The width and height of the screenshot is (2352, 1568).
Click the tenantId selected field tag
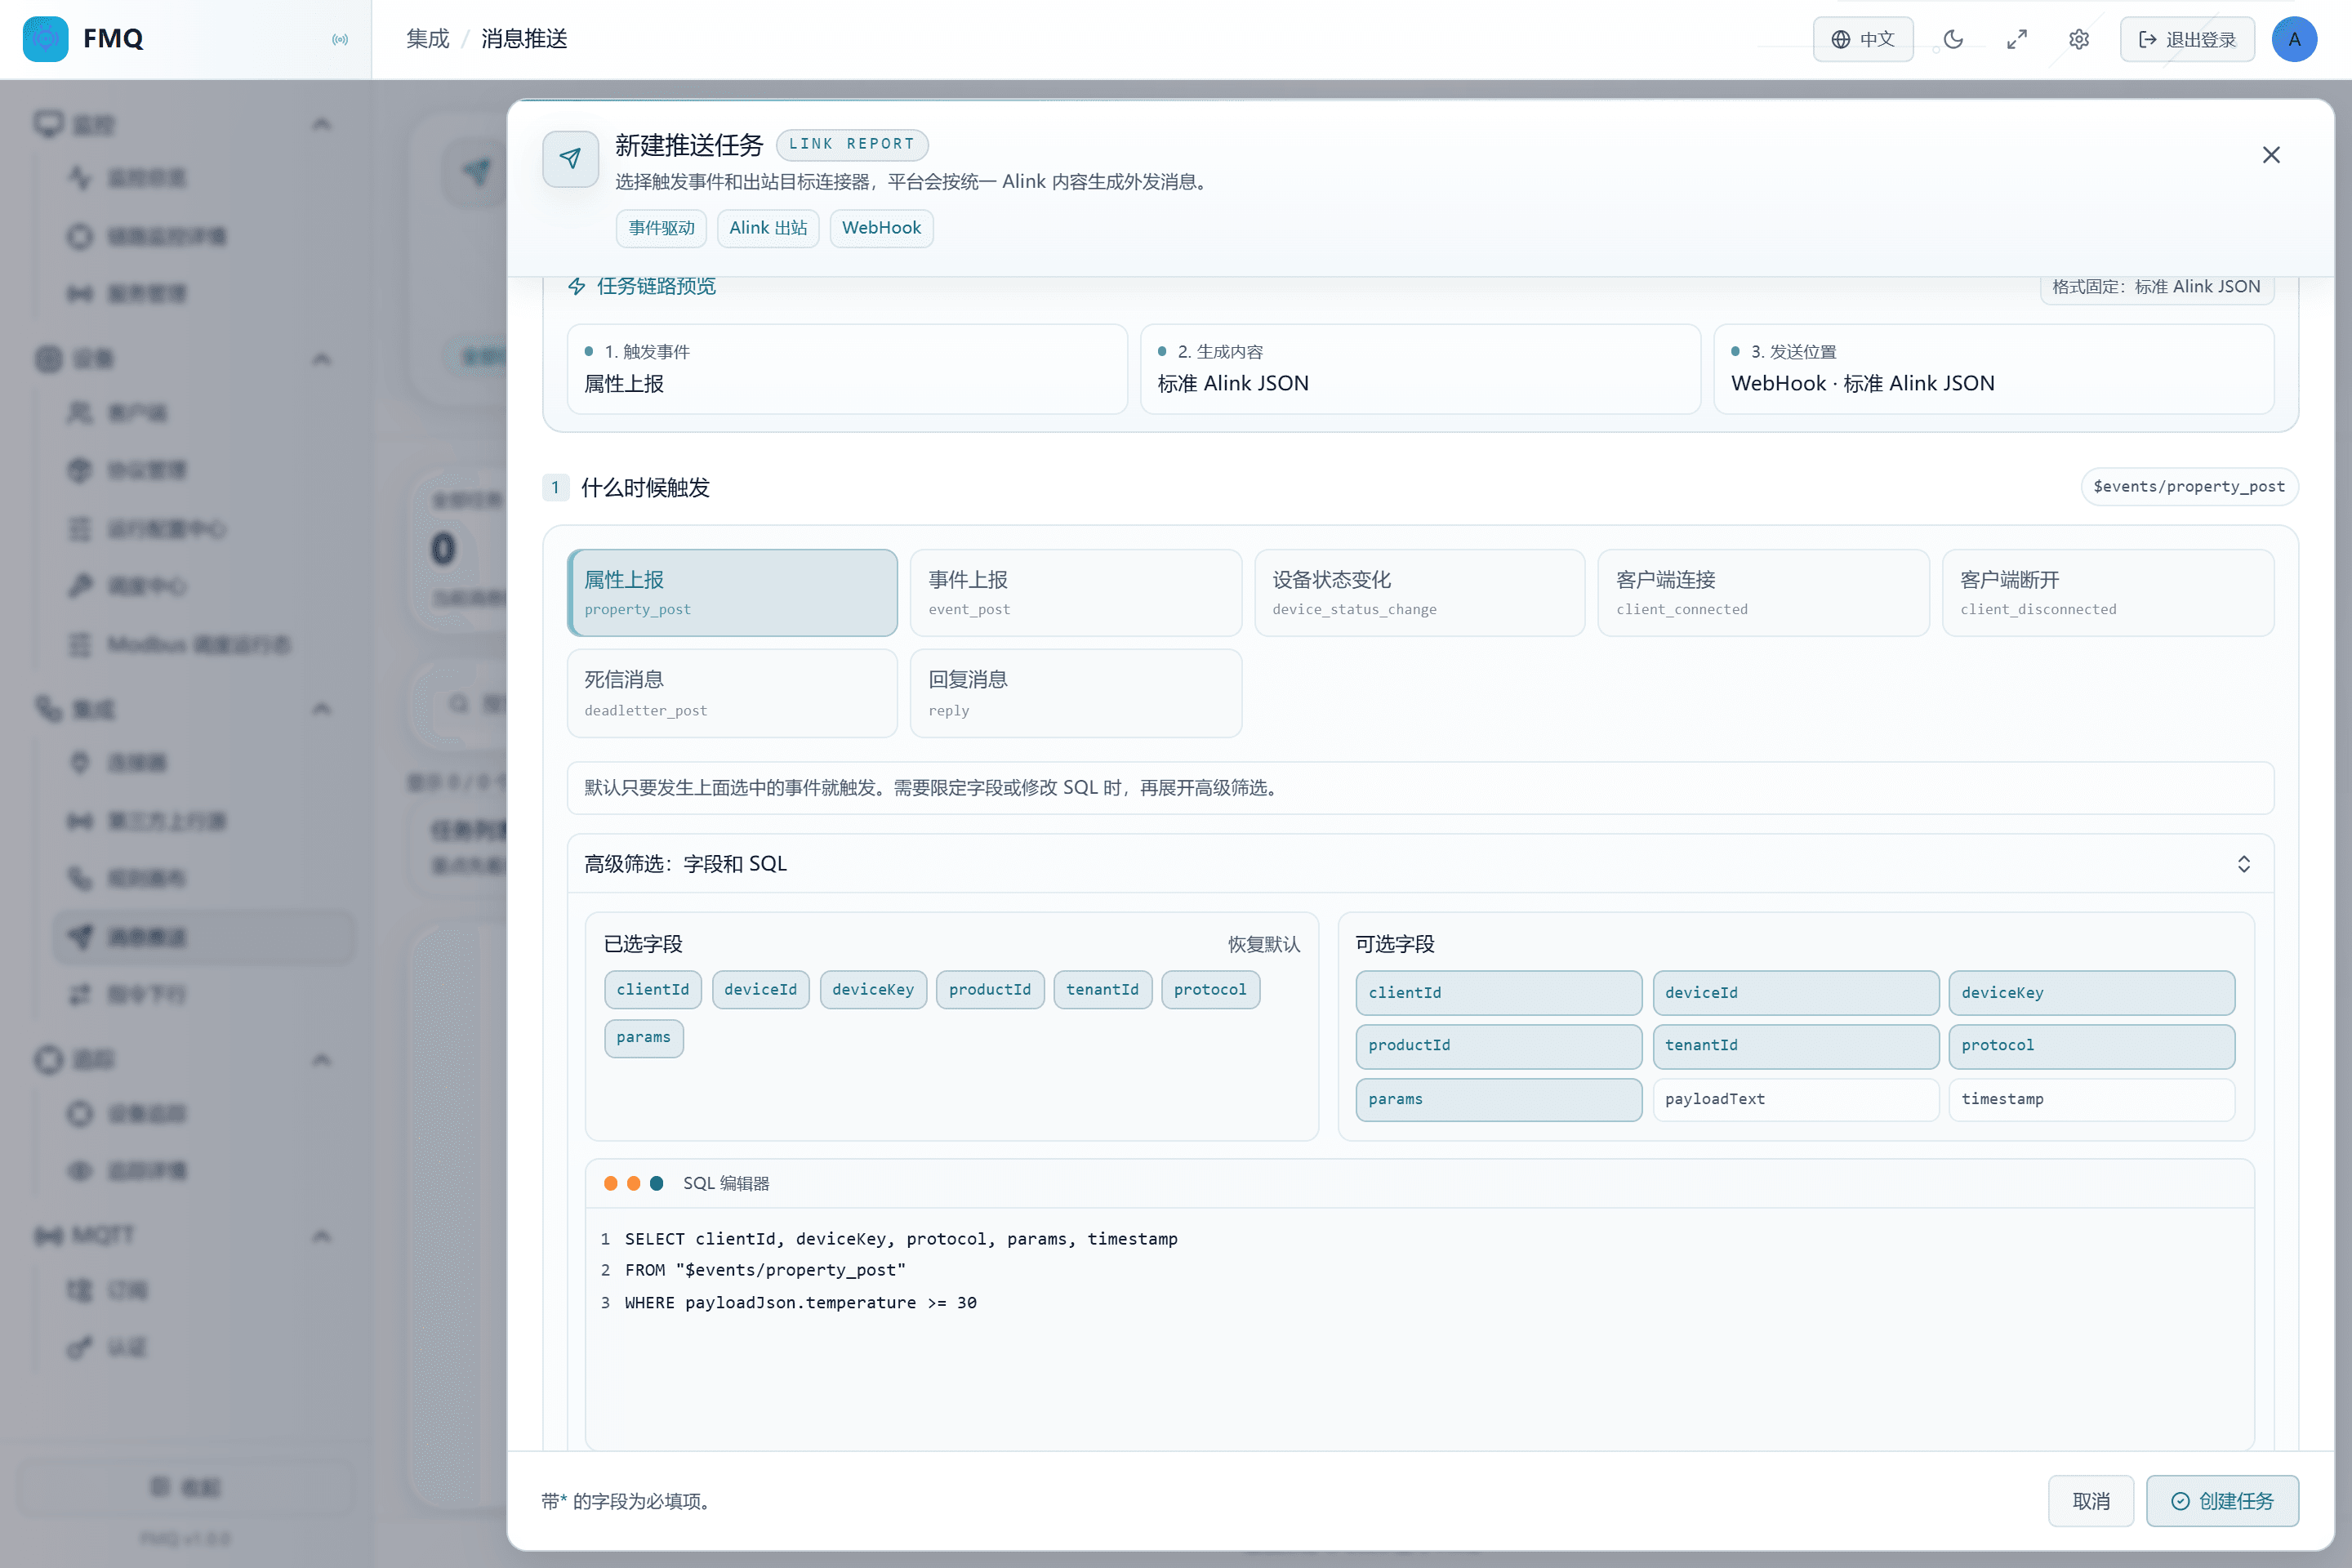click(1103, 990)
